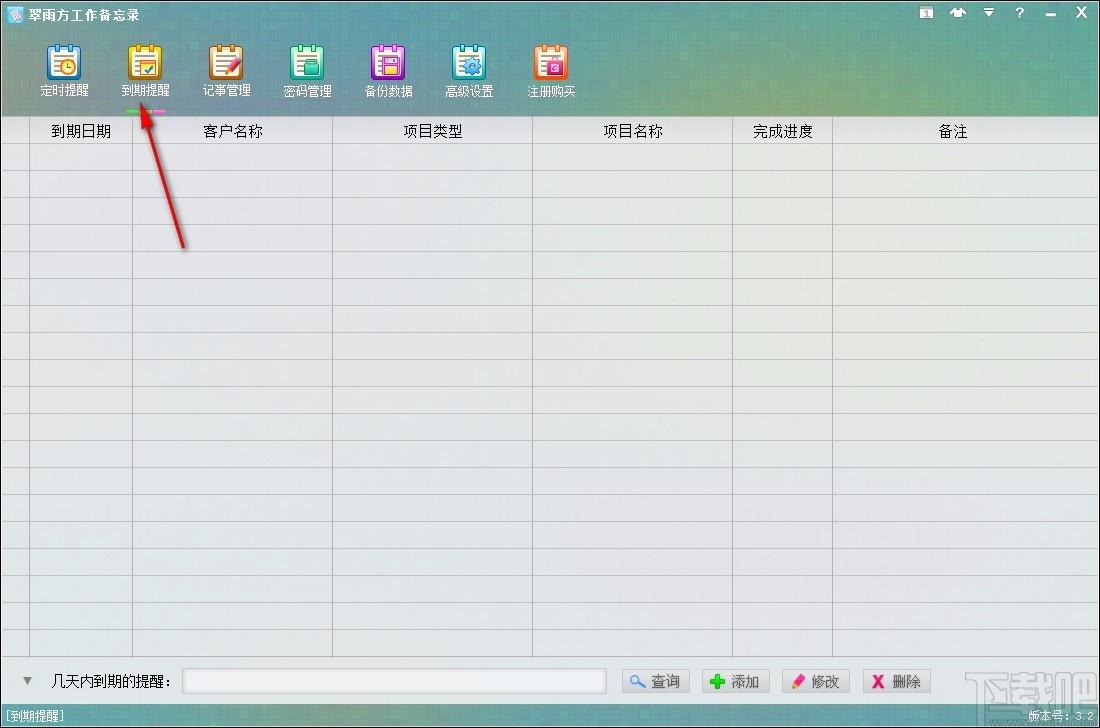The width and height of the screenshot is (1100, 728).
Task: Click the 修改 edit button
Action: point(815,681)
